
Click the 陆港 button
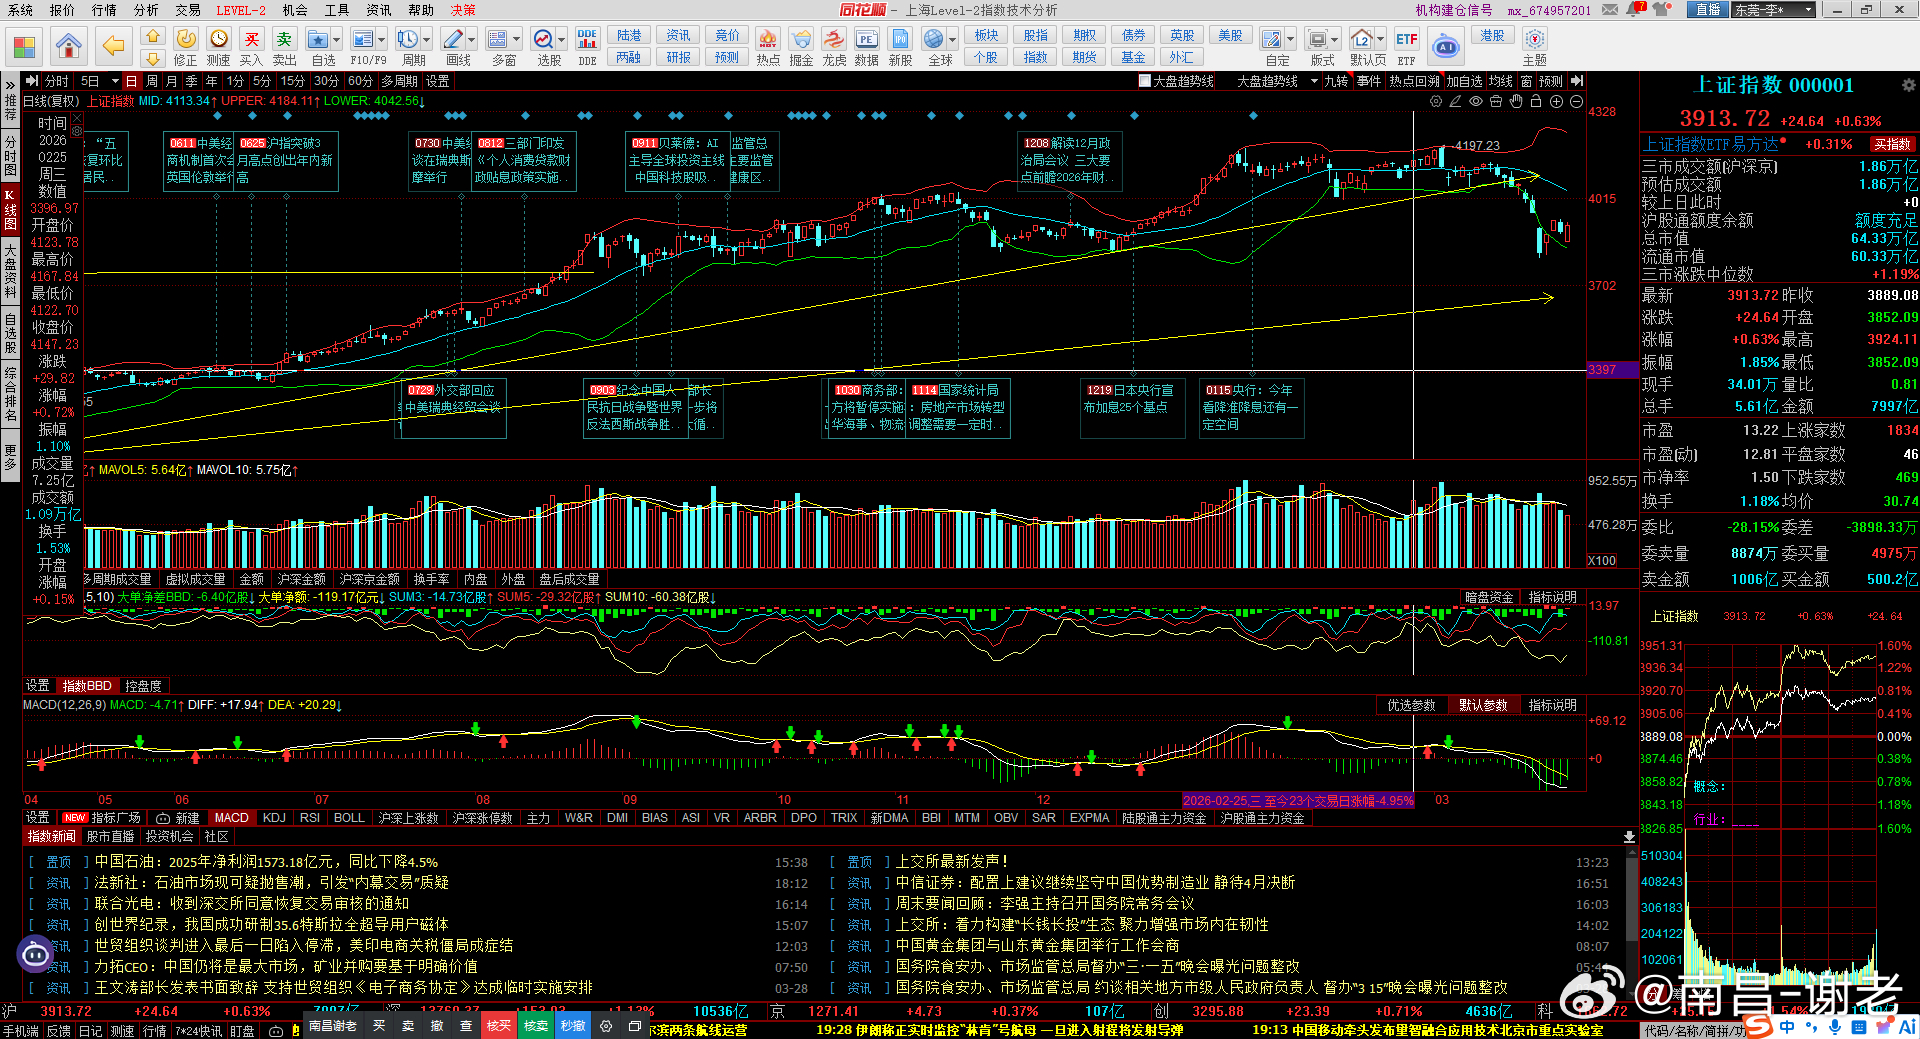(629, 35)
